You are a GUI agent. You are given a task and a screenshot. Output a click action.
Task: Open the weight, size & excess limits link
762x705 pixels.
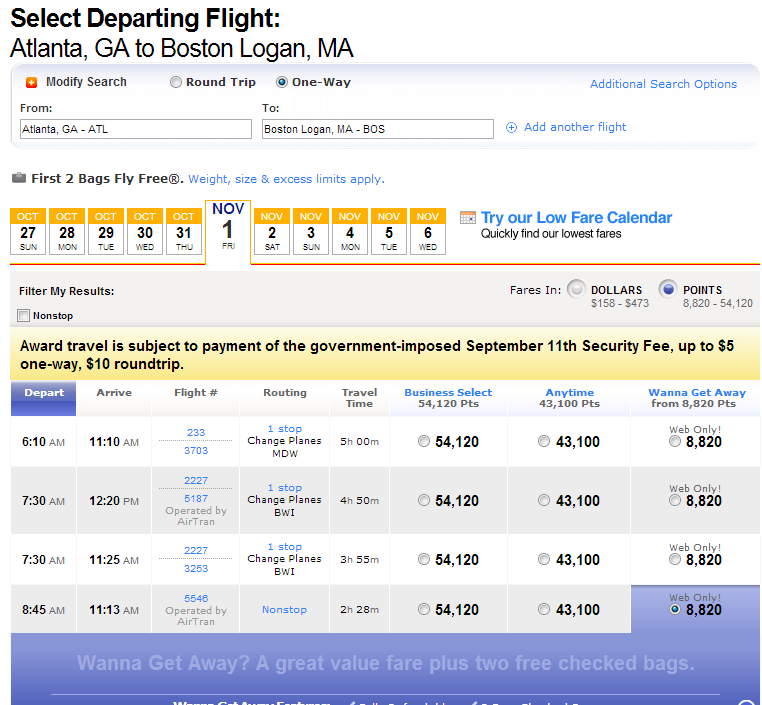pos(286,179)
